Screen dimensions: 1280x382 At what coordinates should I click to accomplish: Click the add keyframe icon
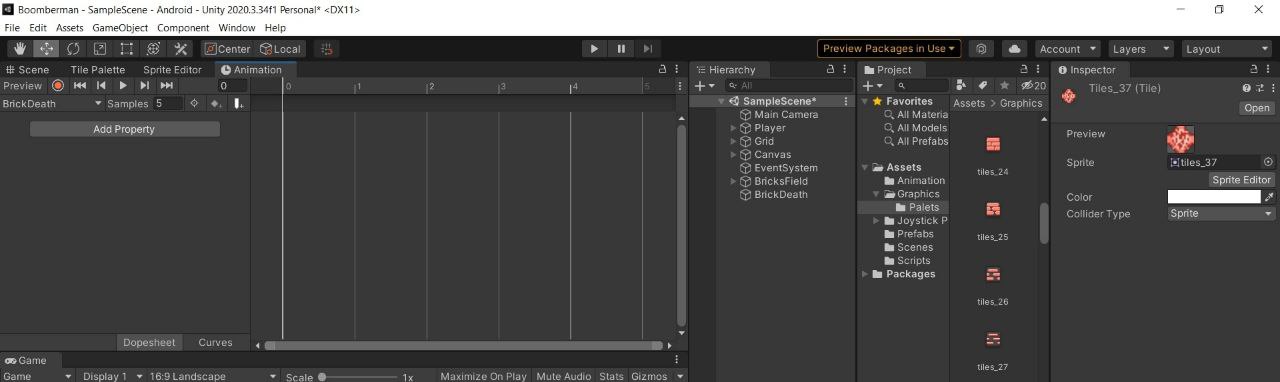click(x=215, y=103)
